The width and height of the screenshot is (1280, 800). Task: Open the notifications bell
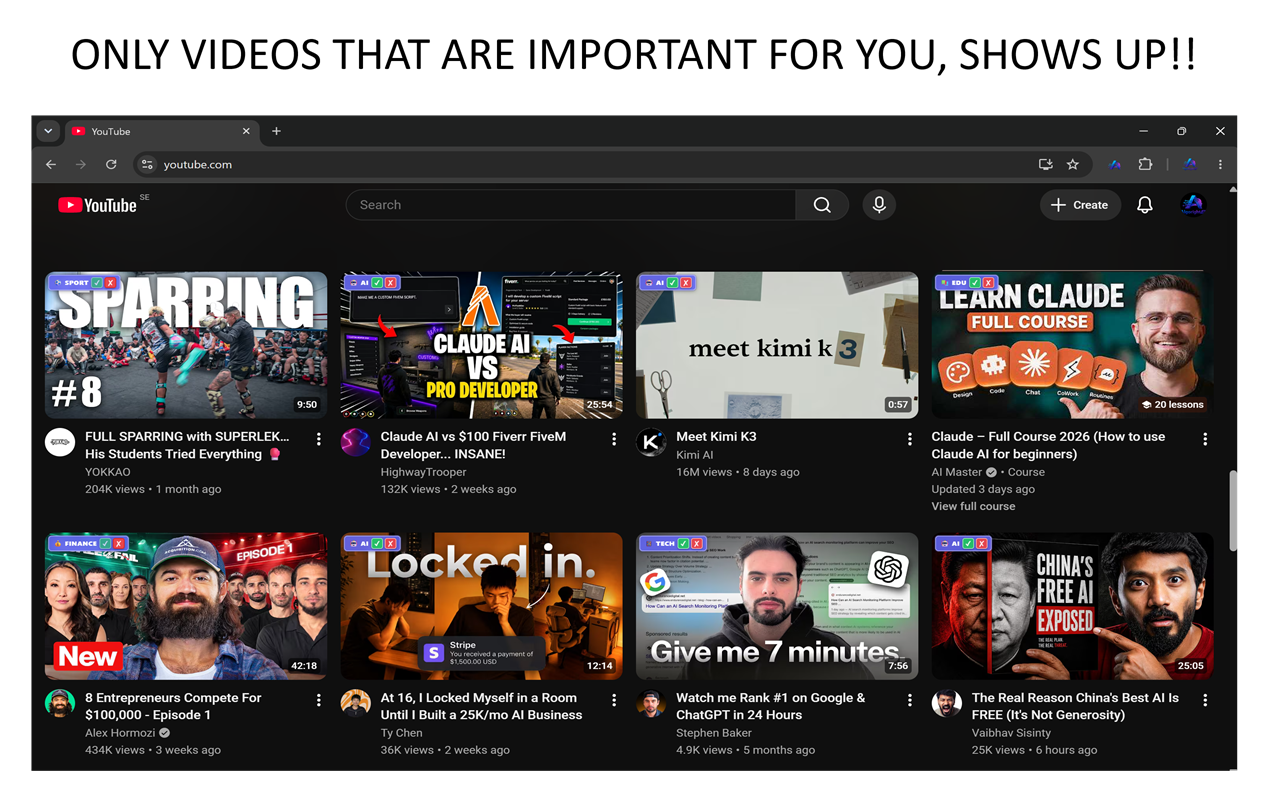coord(1145,205)
